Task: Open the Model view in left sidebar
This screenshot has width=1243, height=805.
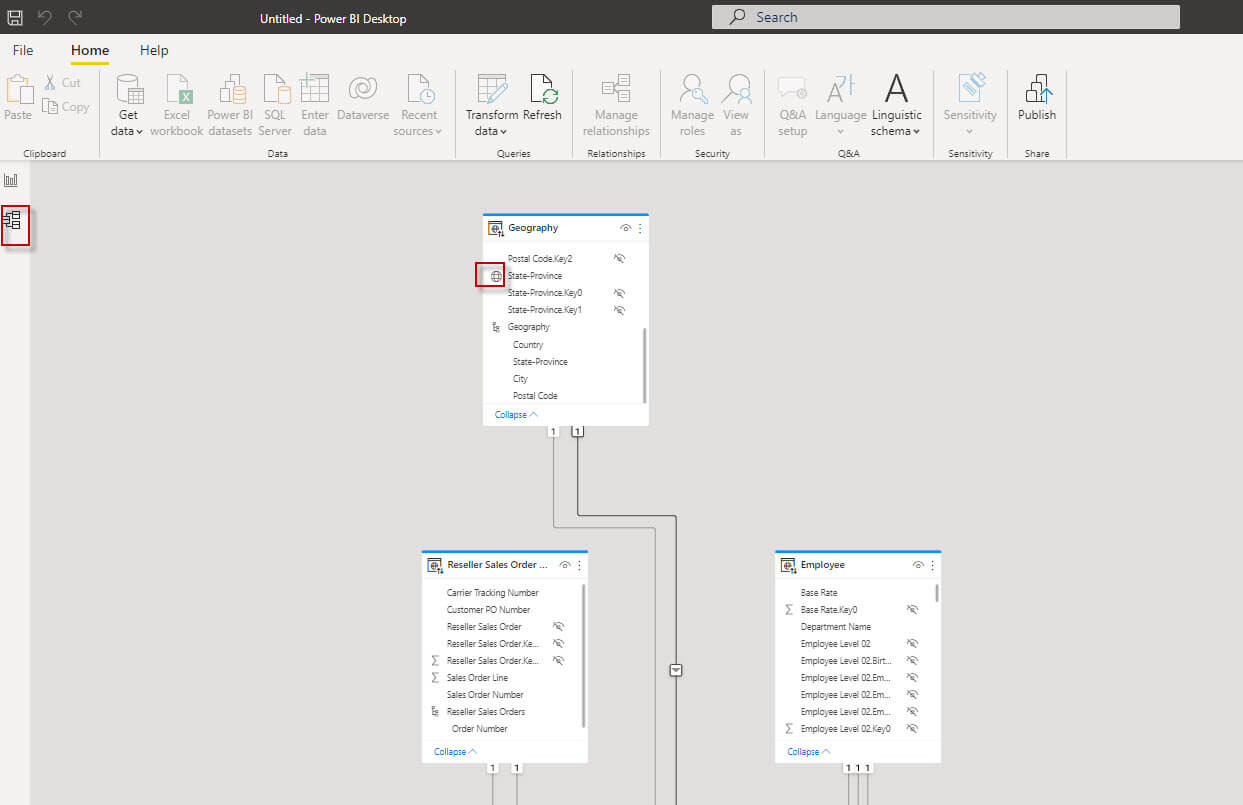Action: 13,221
